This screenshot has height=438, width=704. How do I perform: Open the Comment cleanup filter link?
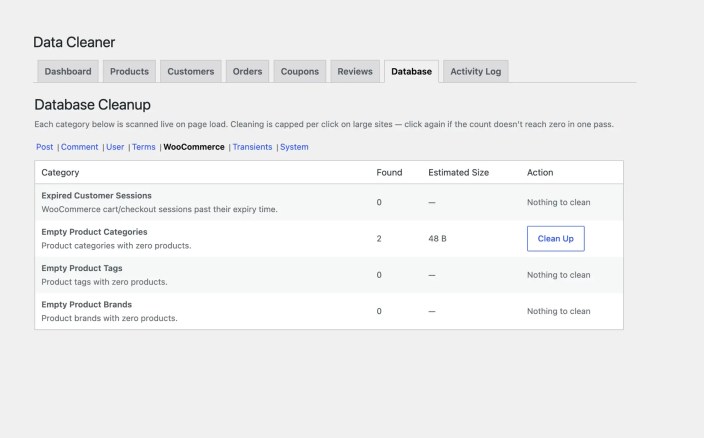point(79,147)
